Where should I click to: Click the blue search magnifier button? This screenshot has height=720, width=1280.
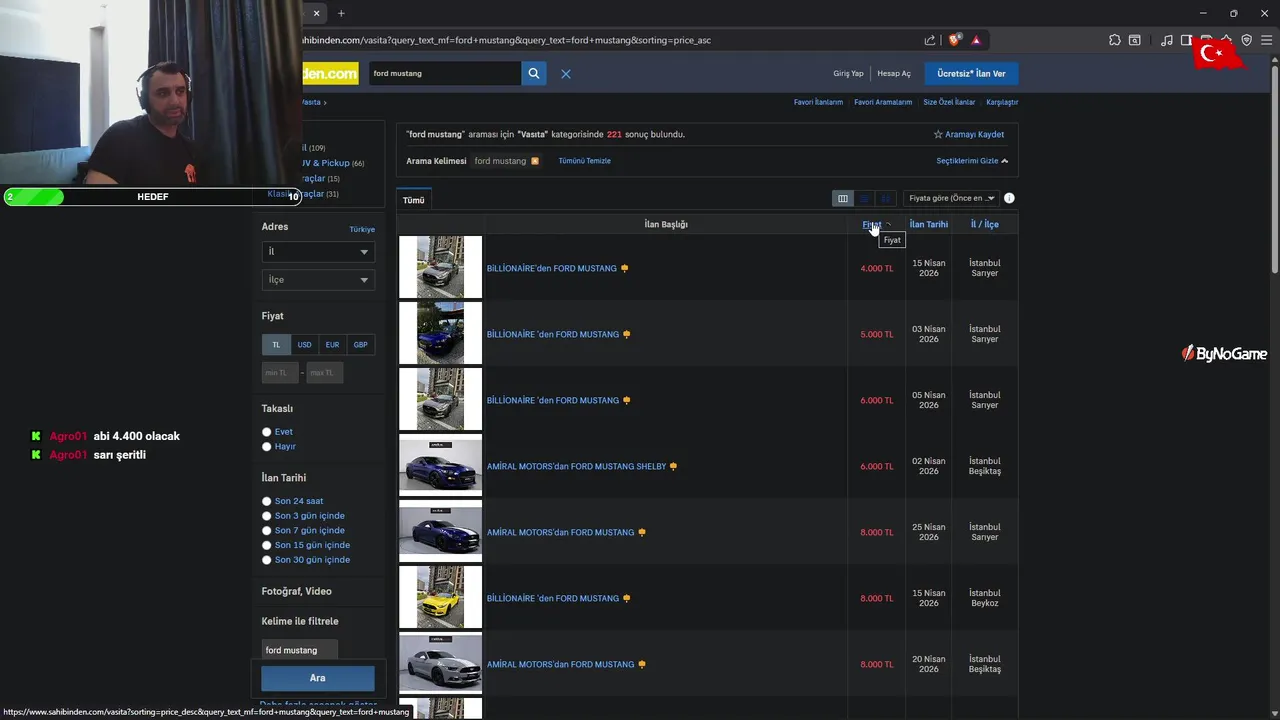[534, 73]
